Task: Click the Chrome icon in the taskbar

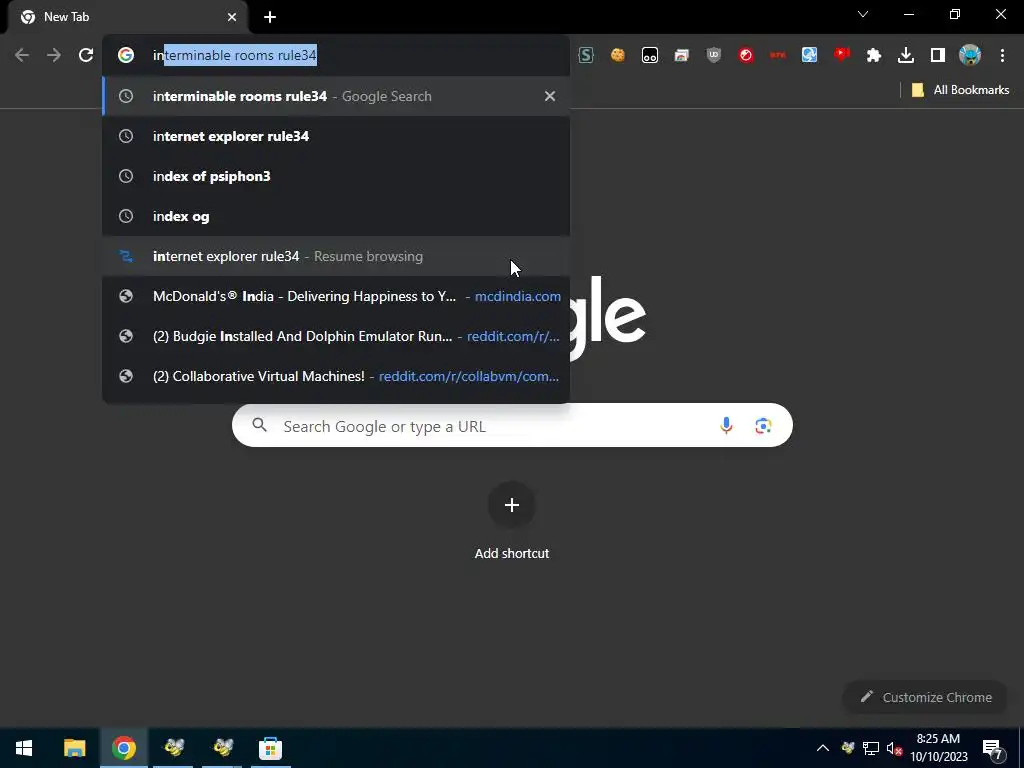Action: click(x=123, y=748)
